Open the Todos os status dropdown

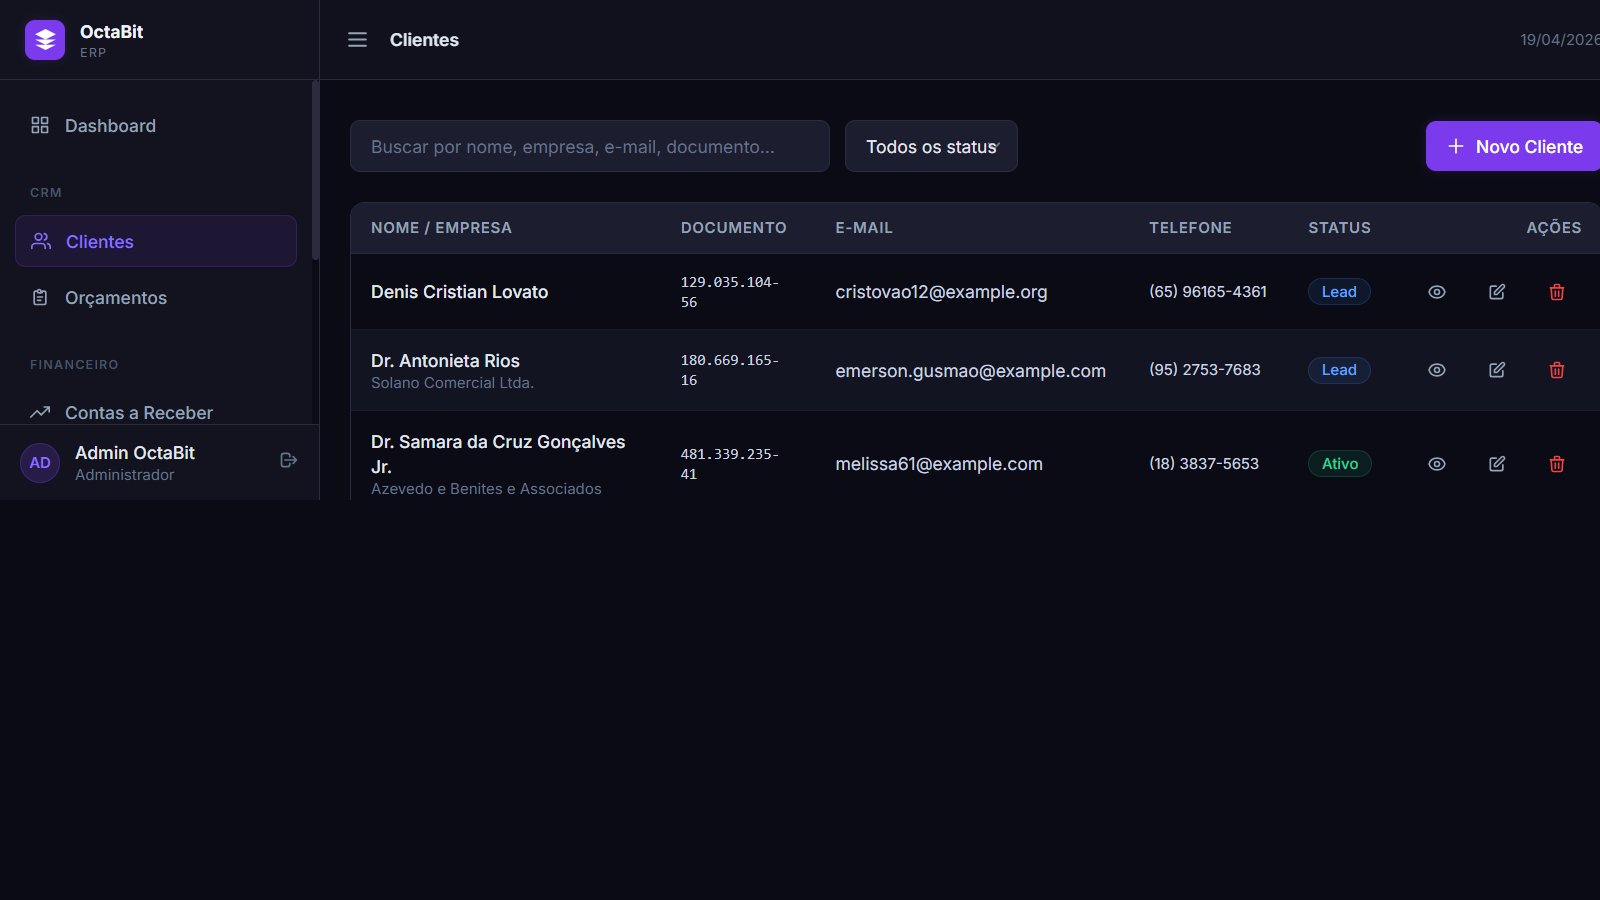tap(931, 147)
